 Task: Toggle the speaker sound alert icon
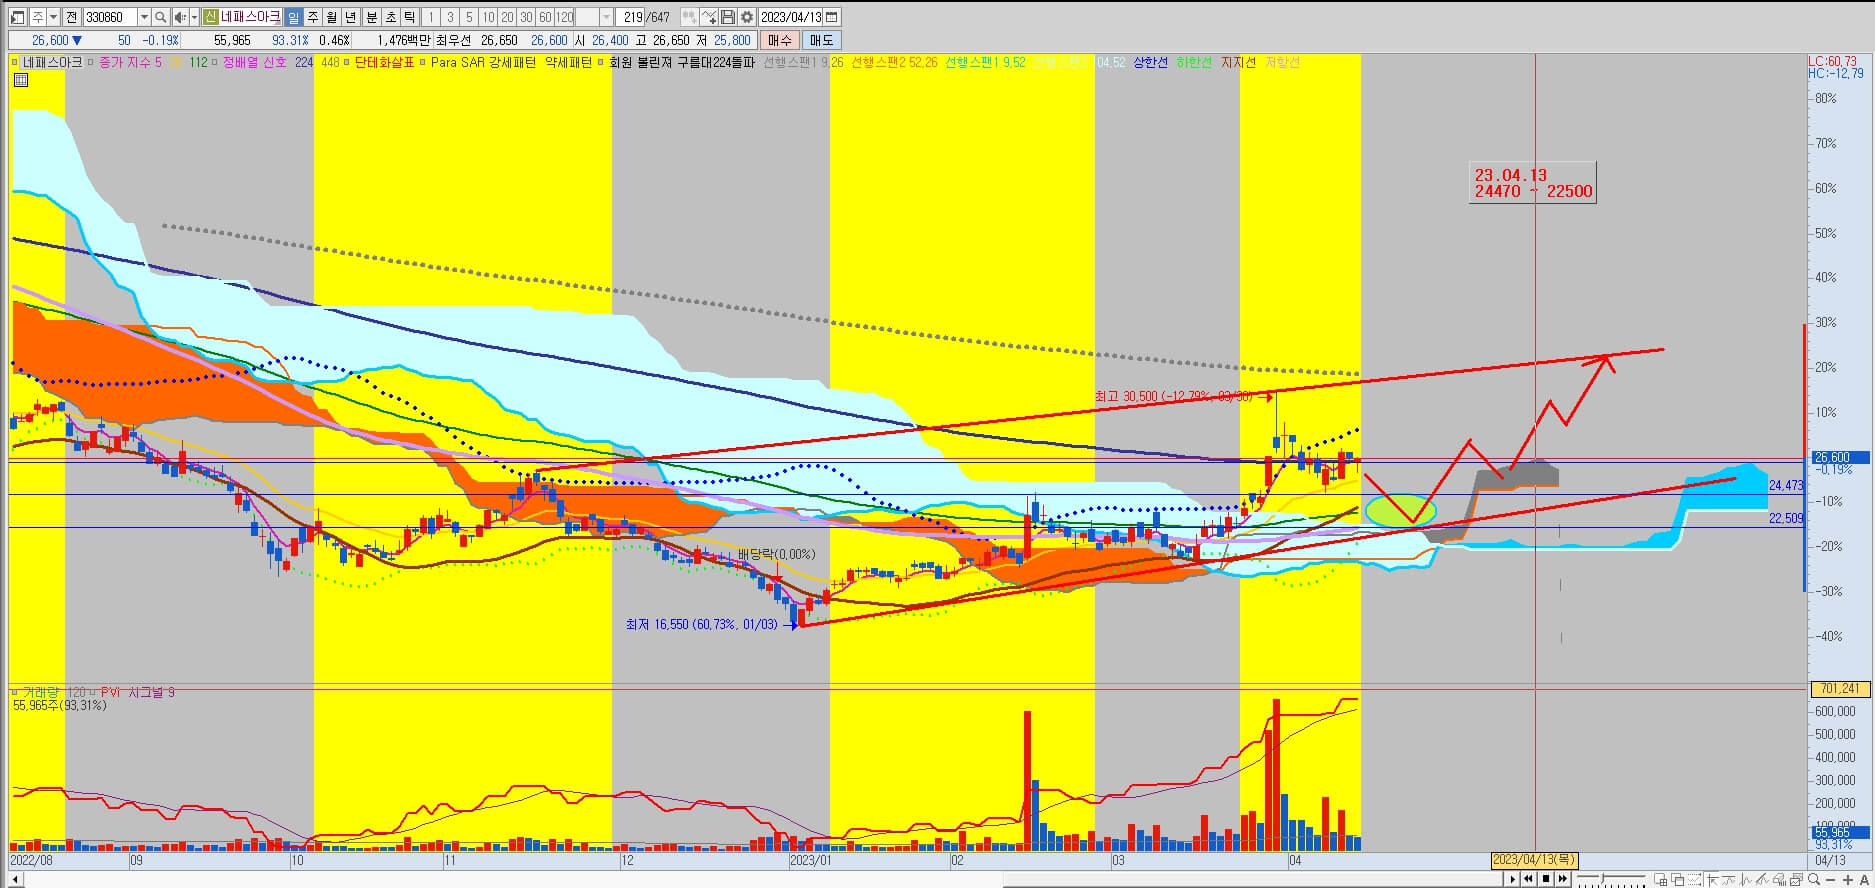coord(180,17)
